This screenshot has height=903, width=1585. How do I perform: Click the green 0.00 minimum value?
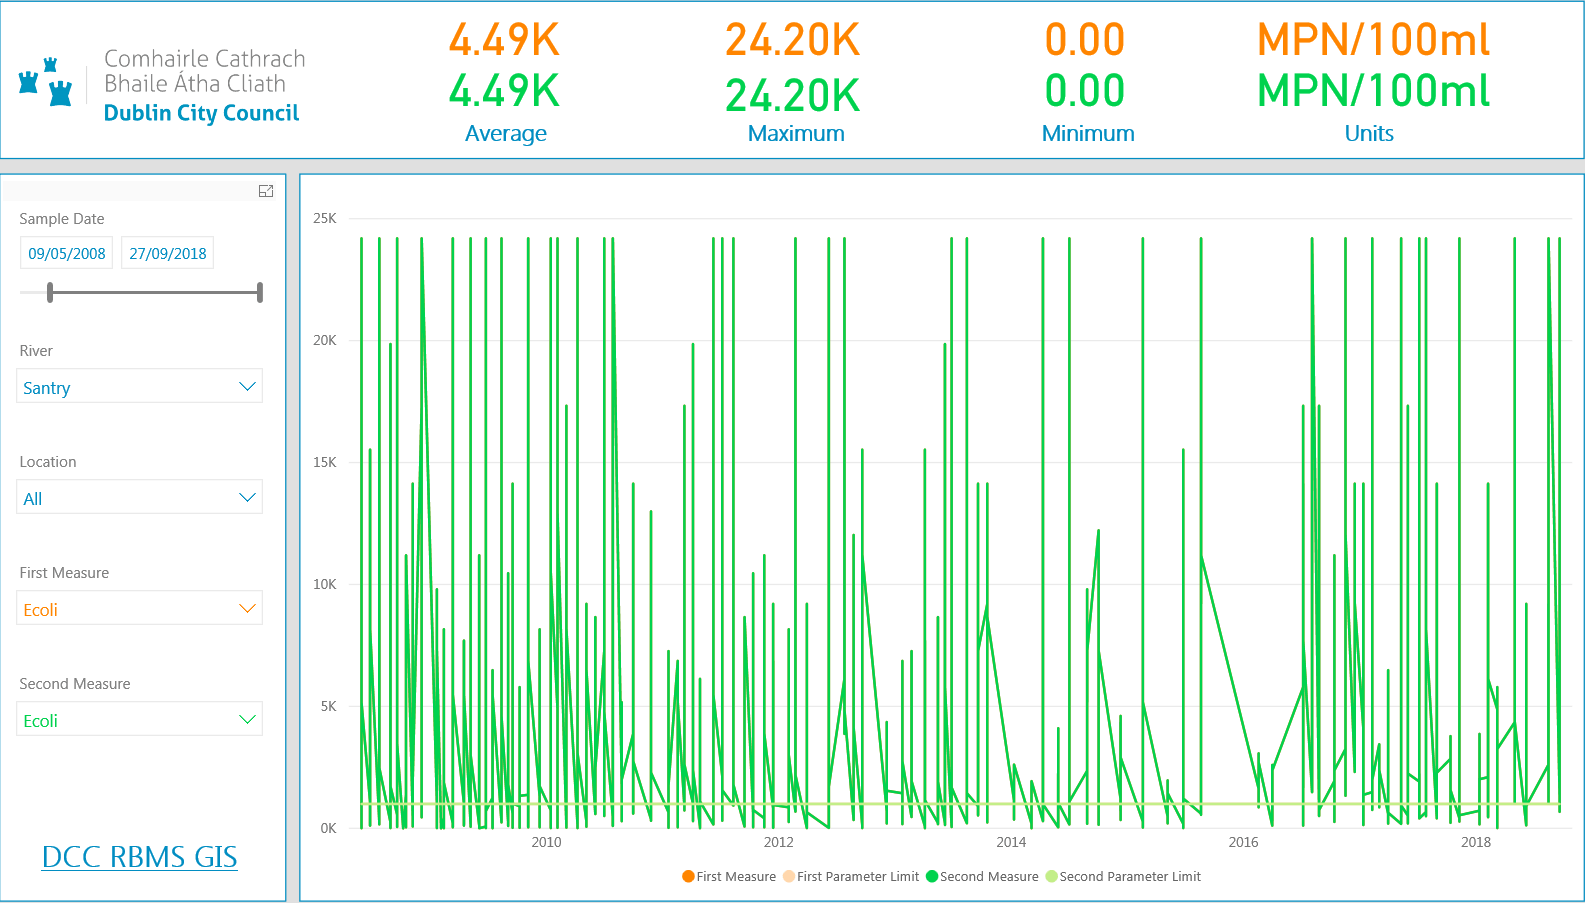tap(1085, 91)
